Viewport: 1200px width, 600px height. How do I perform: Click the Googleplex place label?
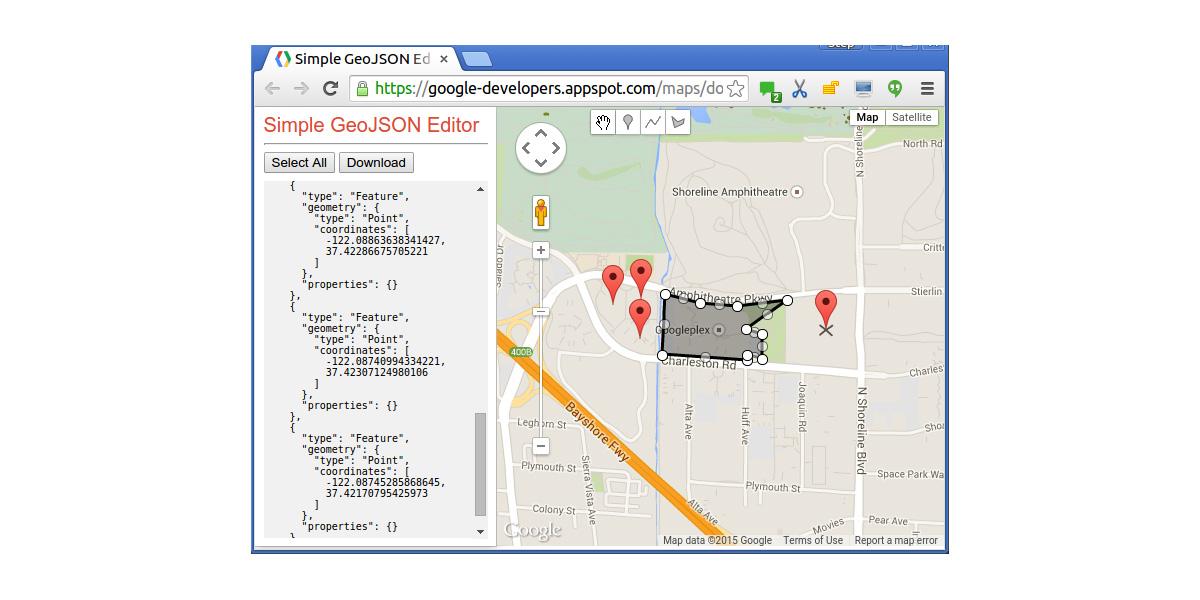coord(683,329)
